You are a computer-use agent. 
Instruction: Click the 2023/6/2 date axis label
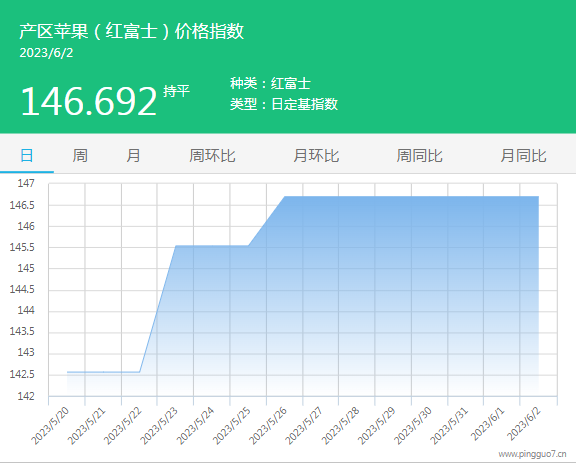pos(524,424)
